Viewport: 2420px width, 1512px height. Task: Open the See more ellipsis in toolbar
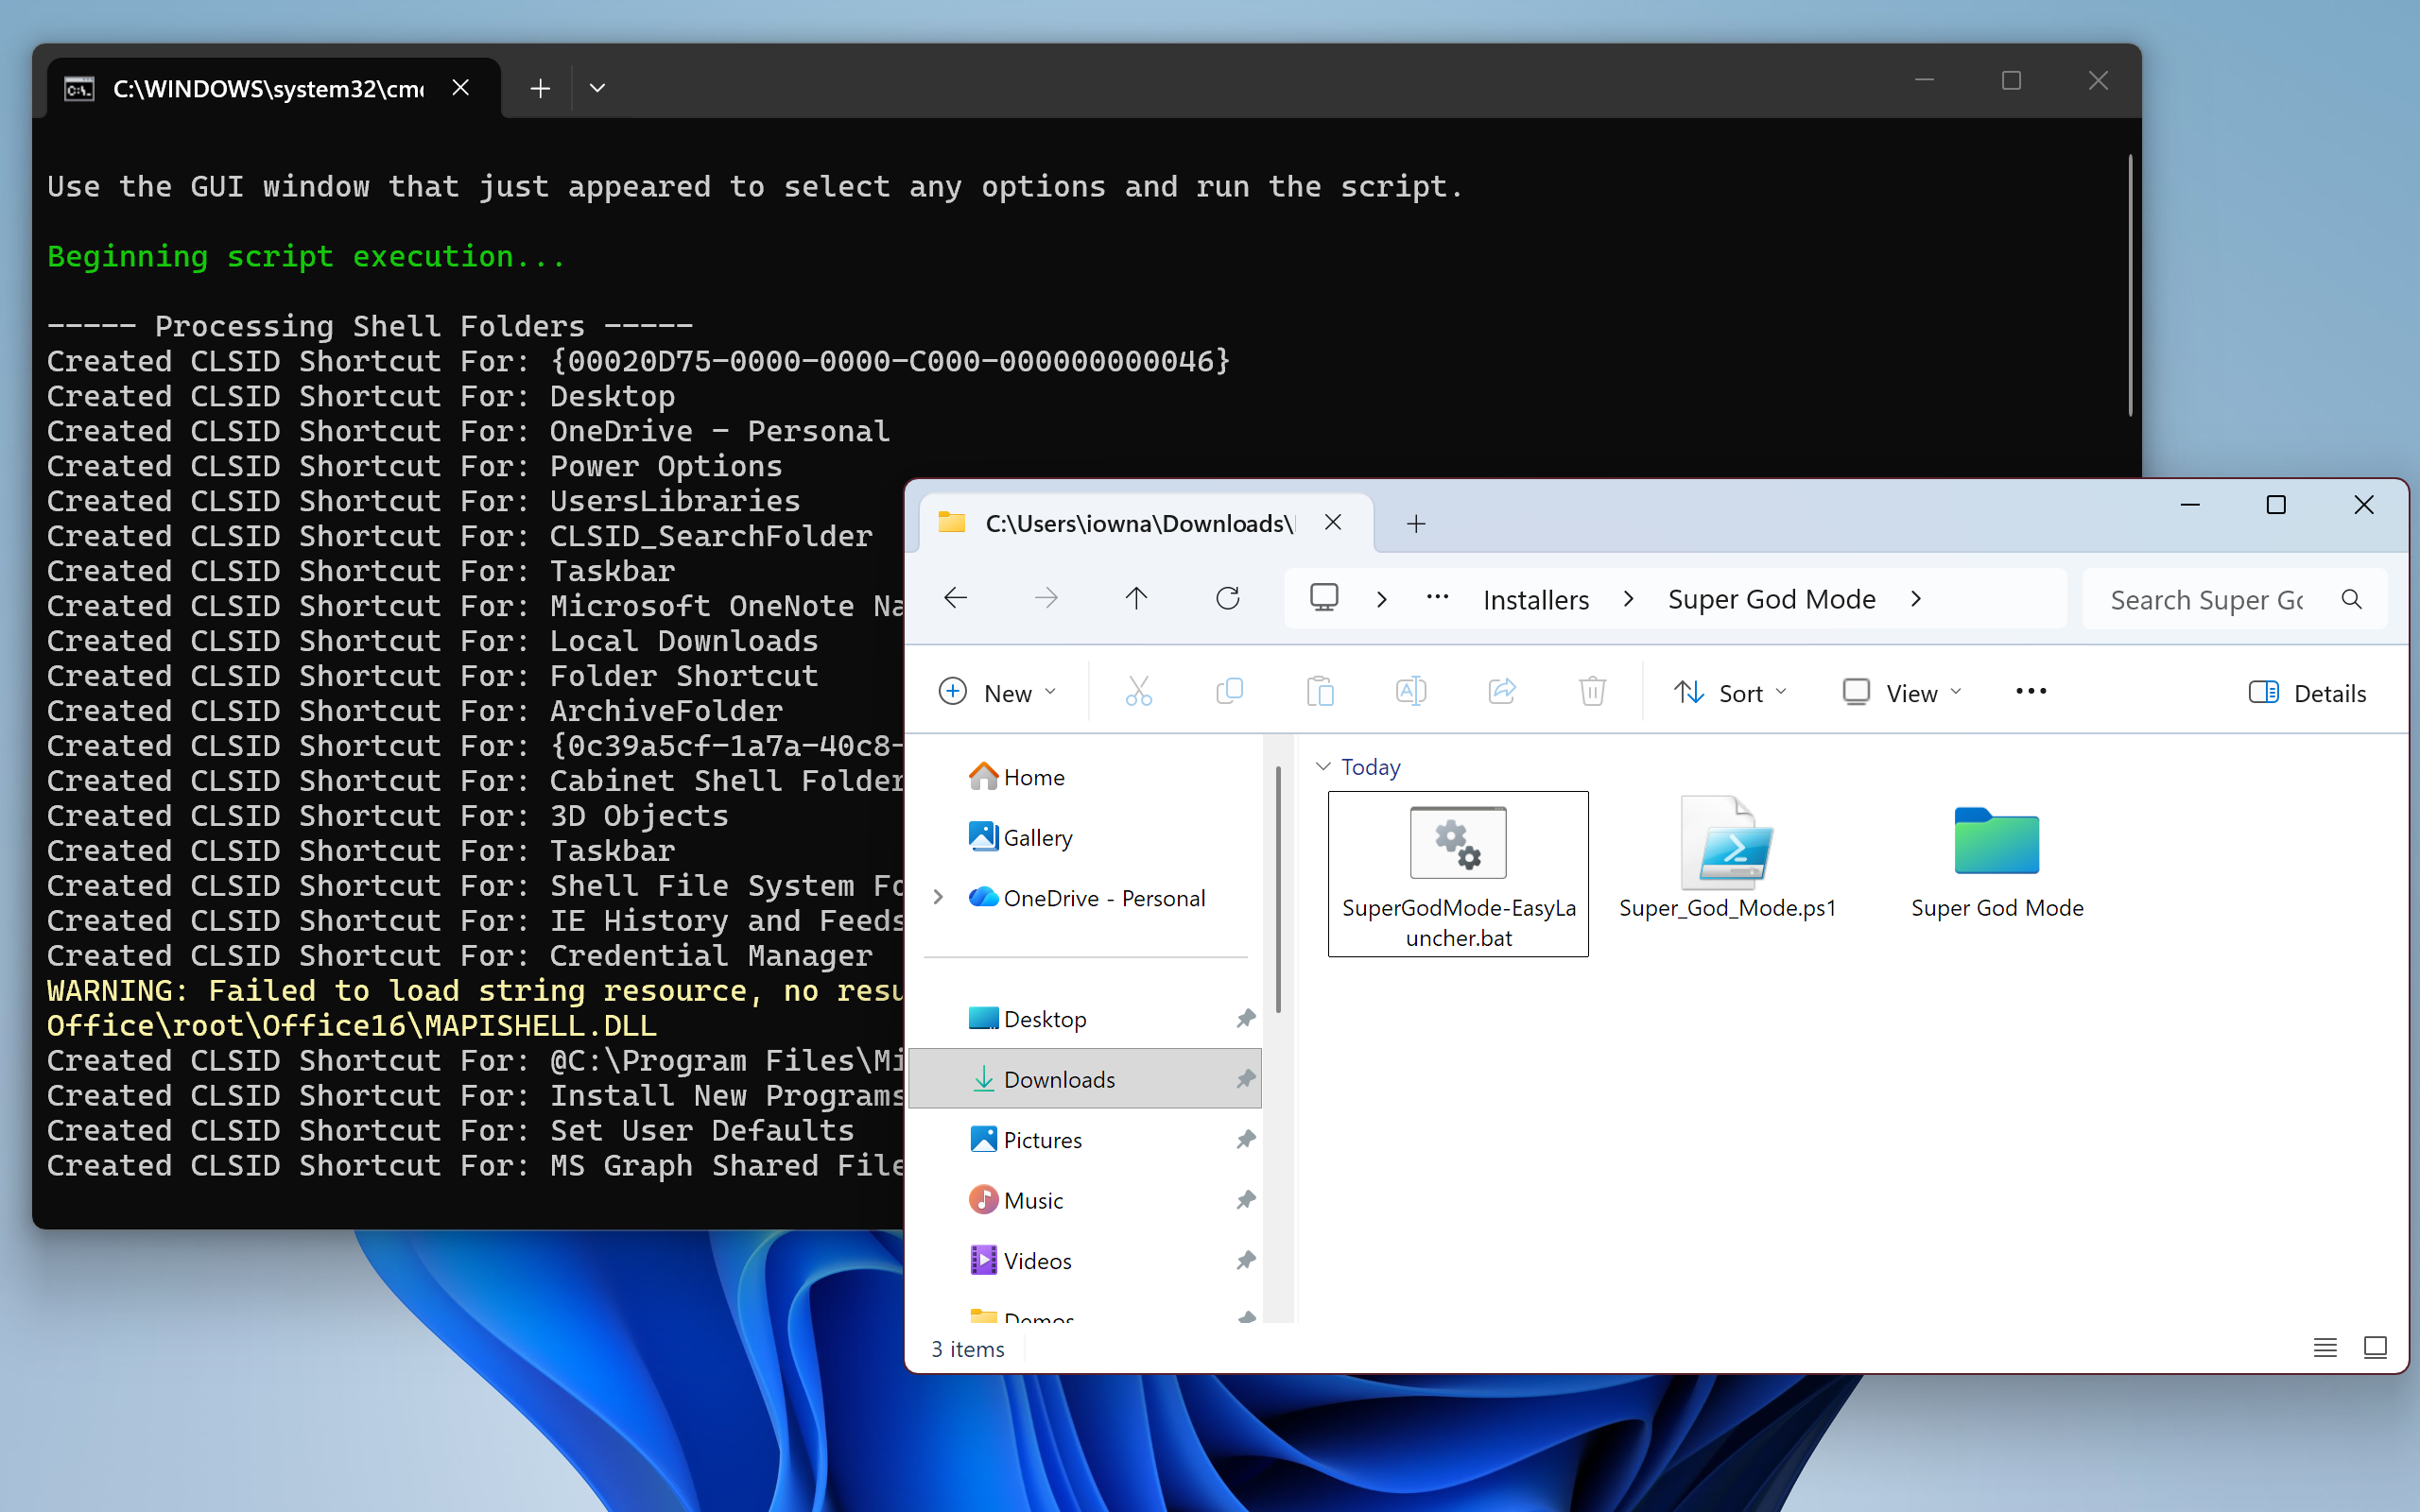point(2031,692)
